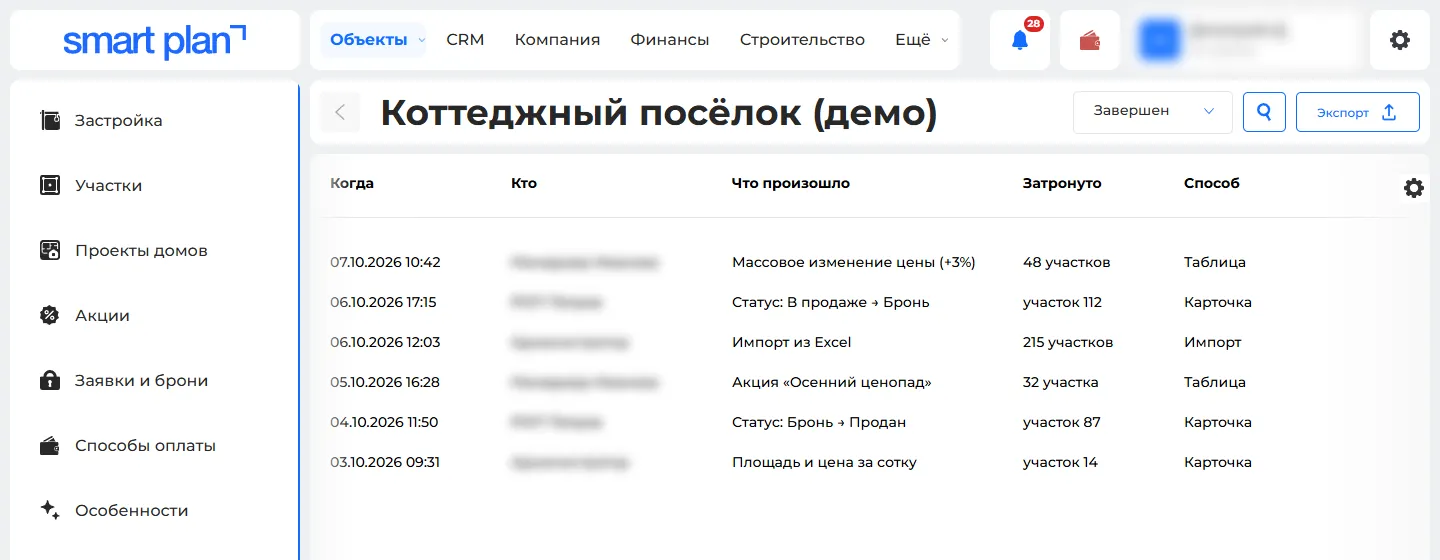The height and width of the screenshot is (560, 1440).
Task: Open notifications bell with 28 badge
Action: 1020,40
